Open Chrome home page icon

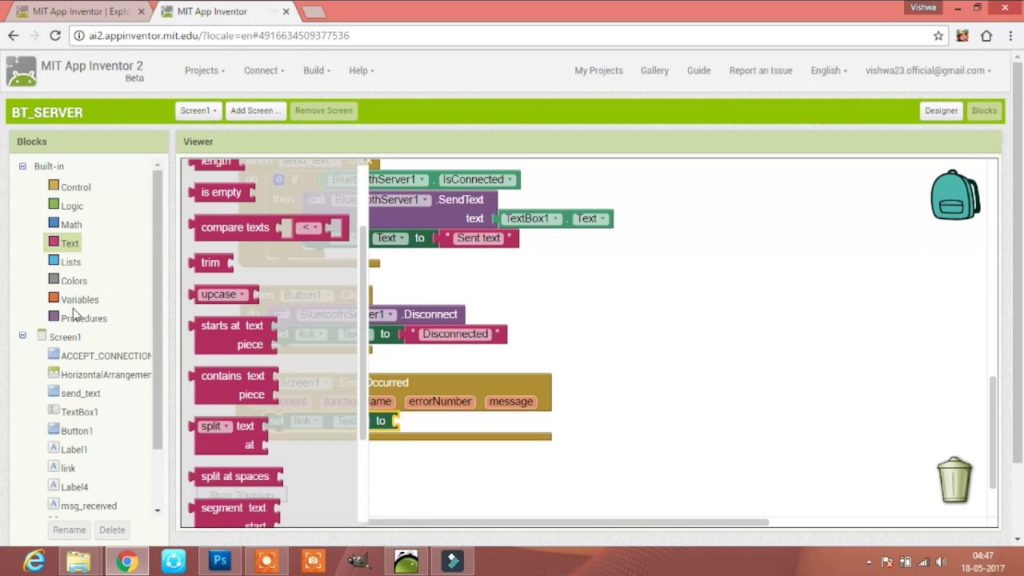pos(986,35)
